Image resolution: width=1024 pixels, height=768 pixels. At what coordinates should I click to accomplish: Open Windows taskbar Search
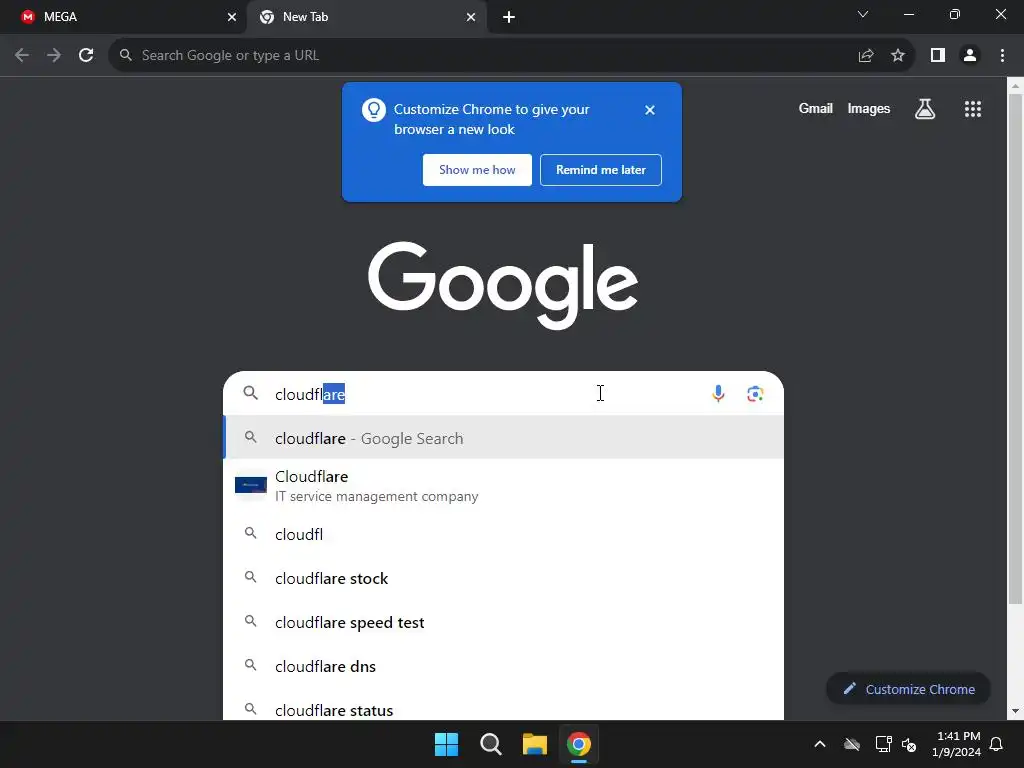click(490, 744)
